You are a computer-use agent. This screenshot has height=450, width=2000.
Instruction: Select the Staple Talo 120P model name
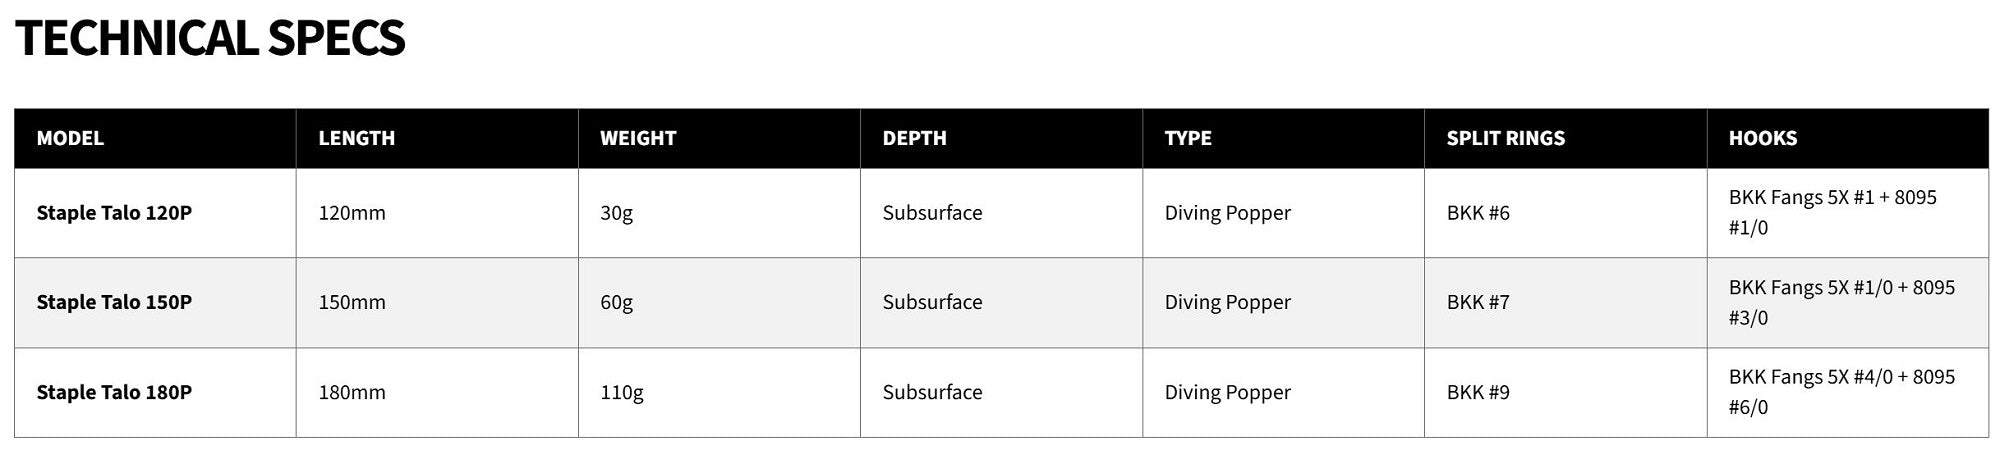pos(114,213)
